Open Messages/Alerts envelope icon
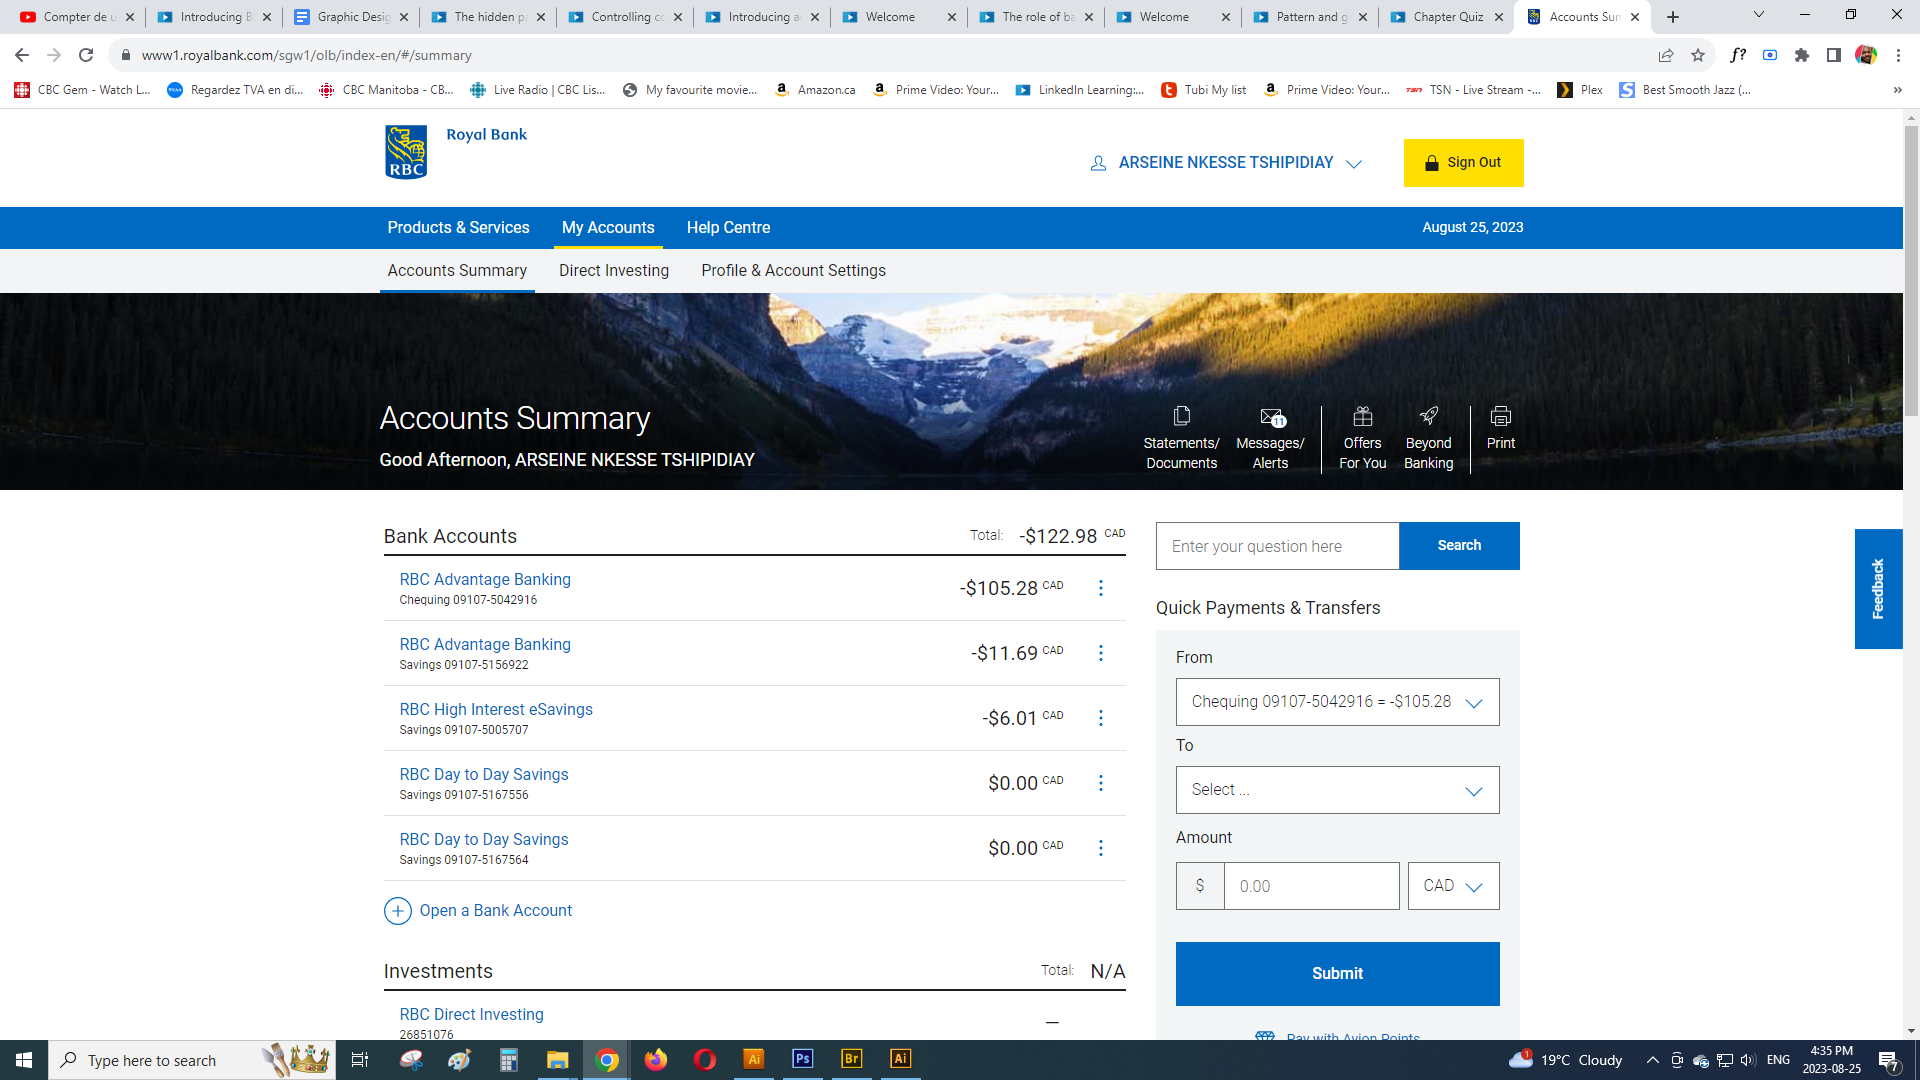The image size is (1920, 1080). click(x=1271, y=417)
